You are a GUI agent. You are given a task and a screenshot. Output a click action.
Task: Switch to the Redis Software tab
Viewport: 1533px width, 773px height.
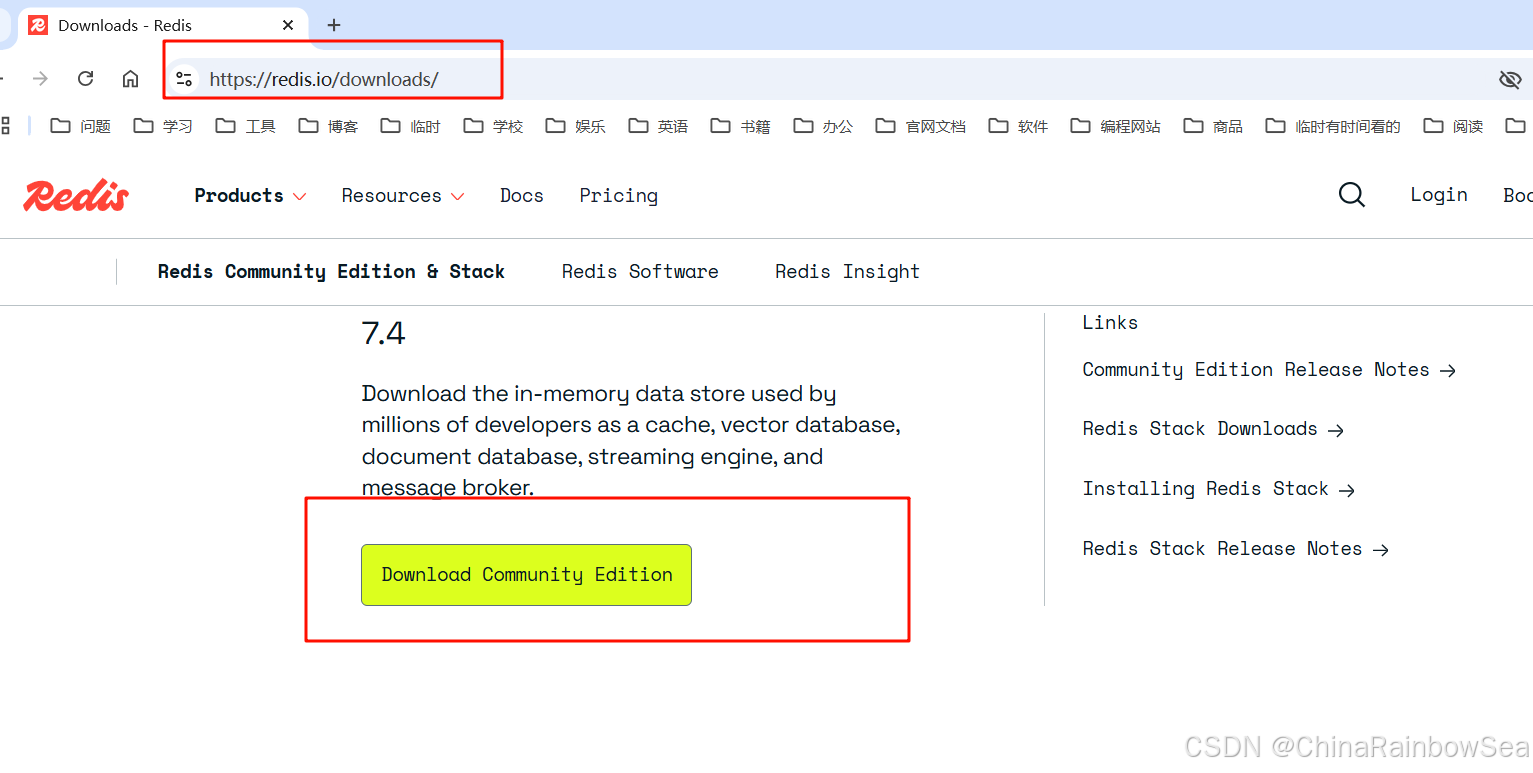(x=640, y=272)
